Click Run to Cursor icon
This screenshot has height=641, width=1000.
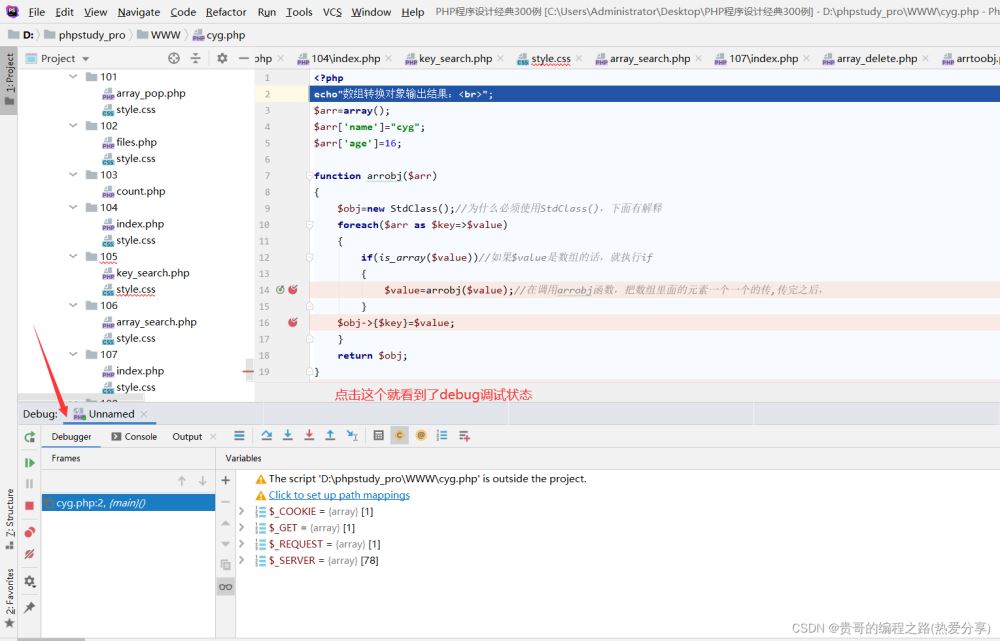352,436
